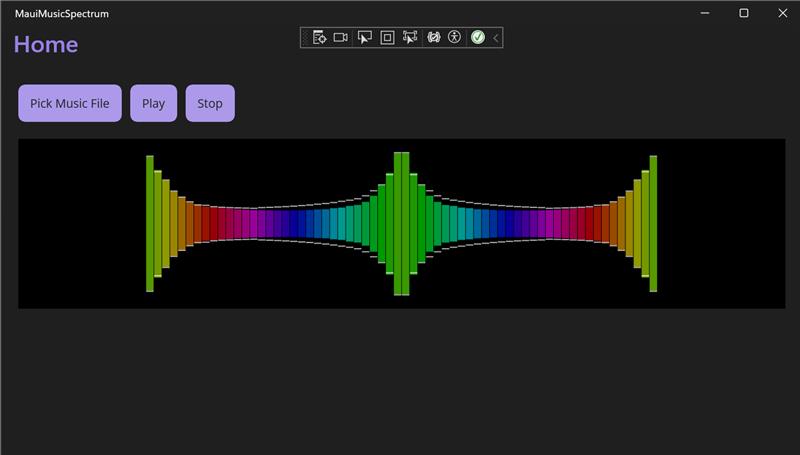
Task: Stop the music with Stop button
Action: point(210,103)
